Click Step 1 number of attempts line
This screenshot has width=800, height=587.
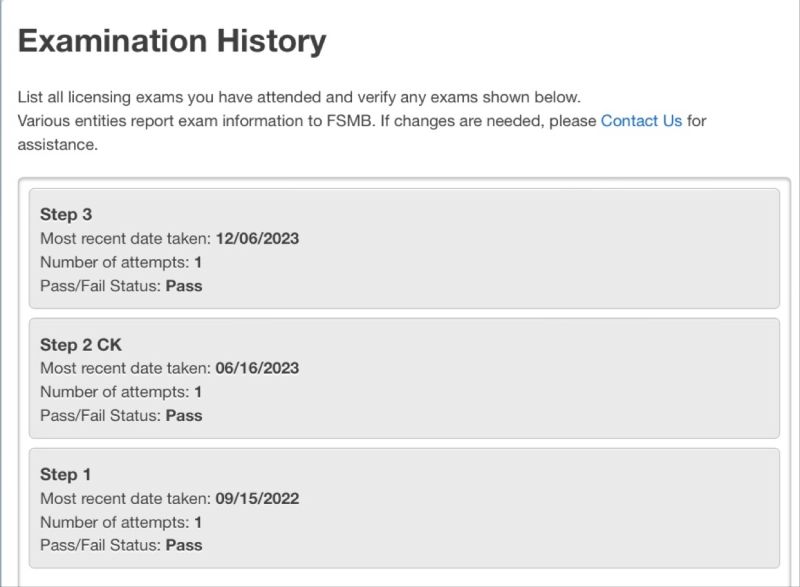pos(121,522)
